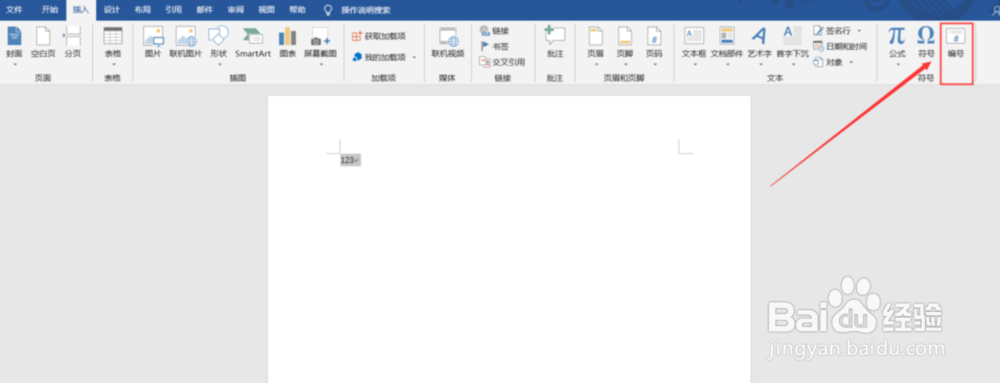Insert a blank page (空白页)
The width and height of the screenshot is (1000, 383).
(43, 43)
